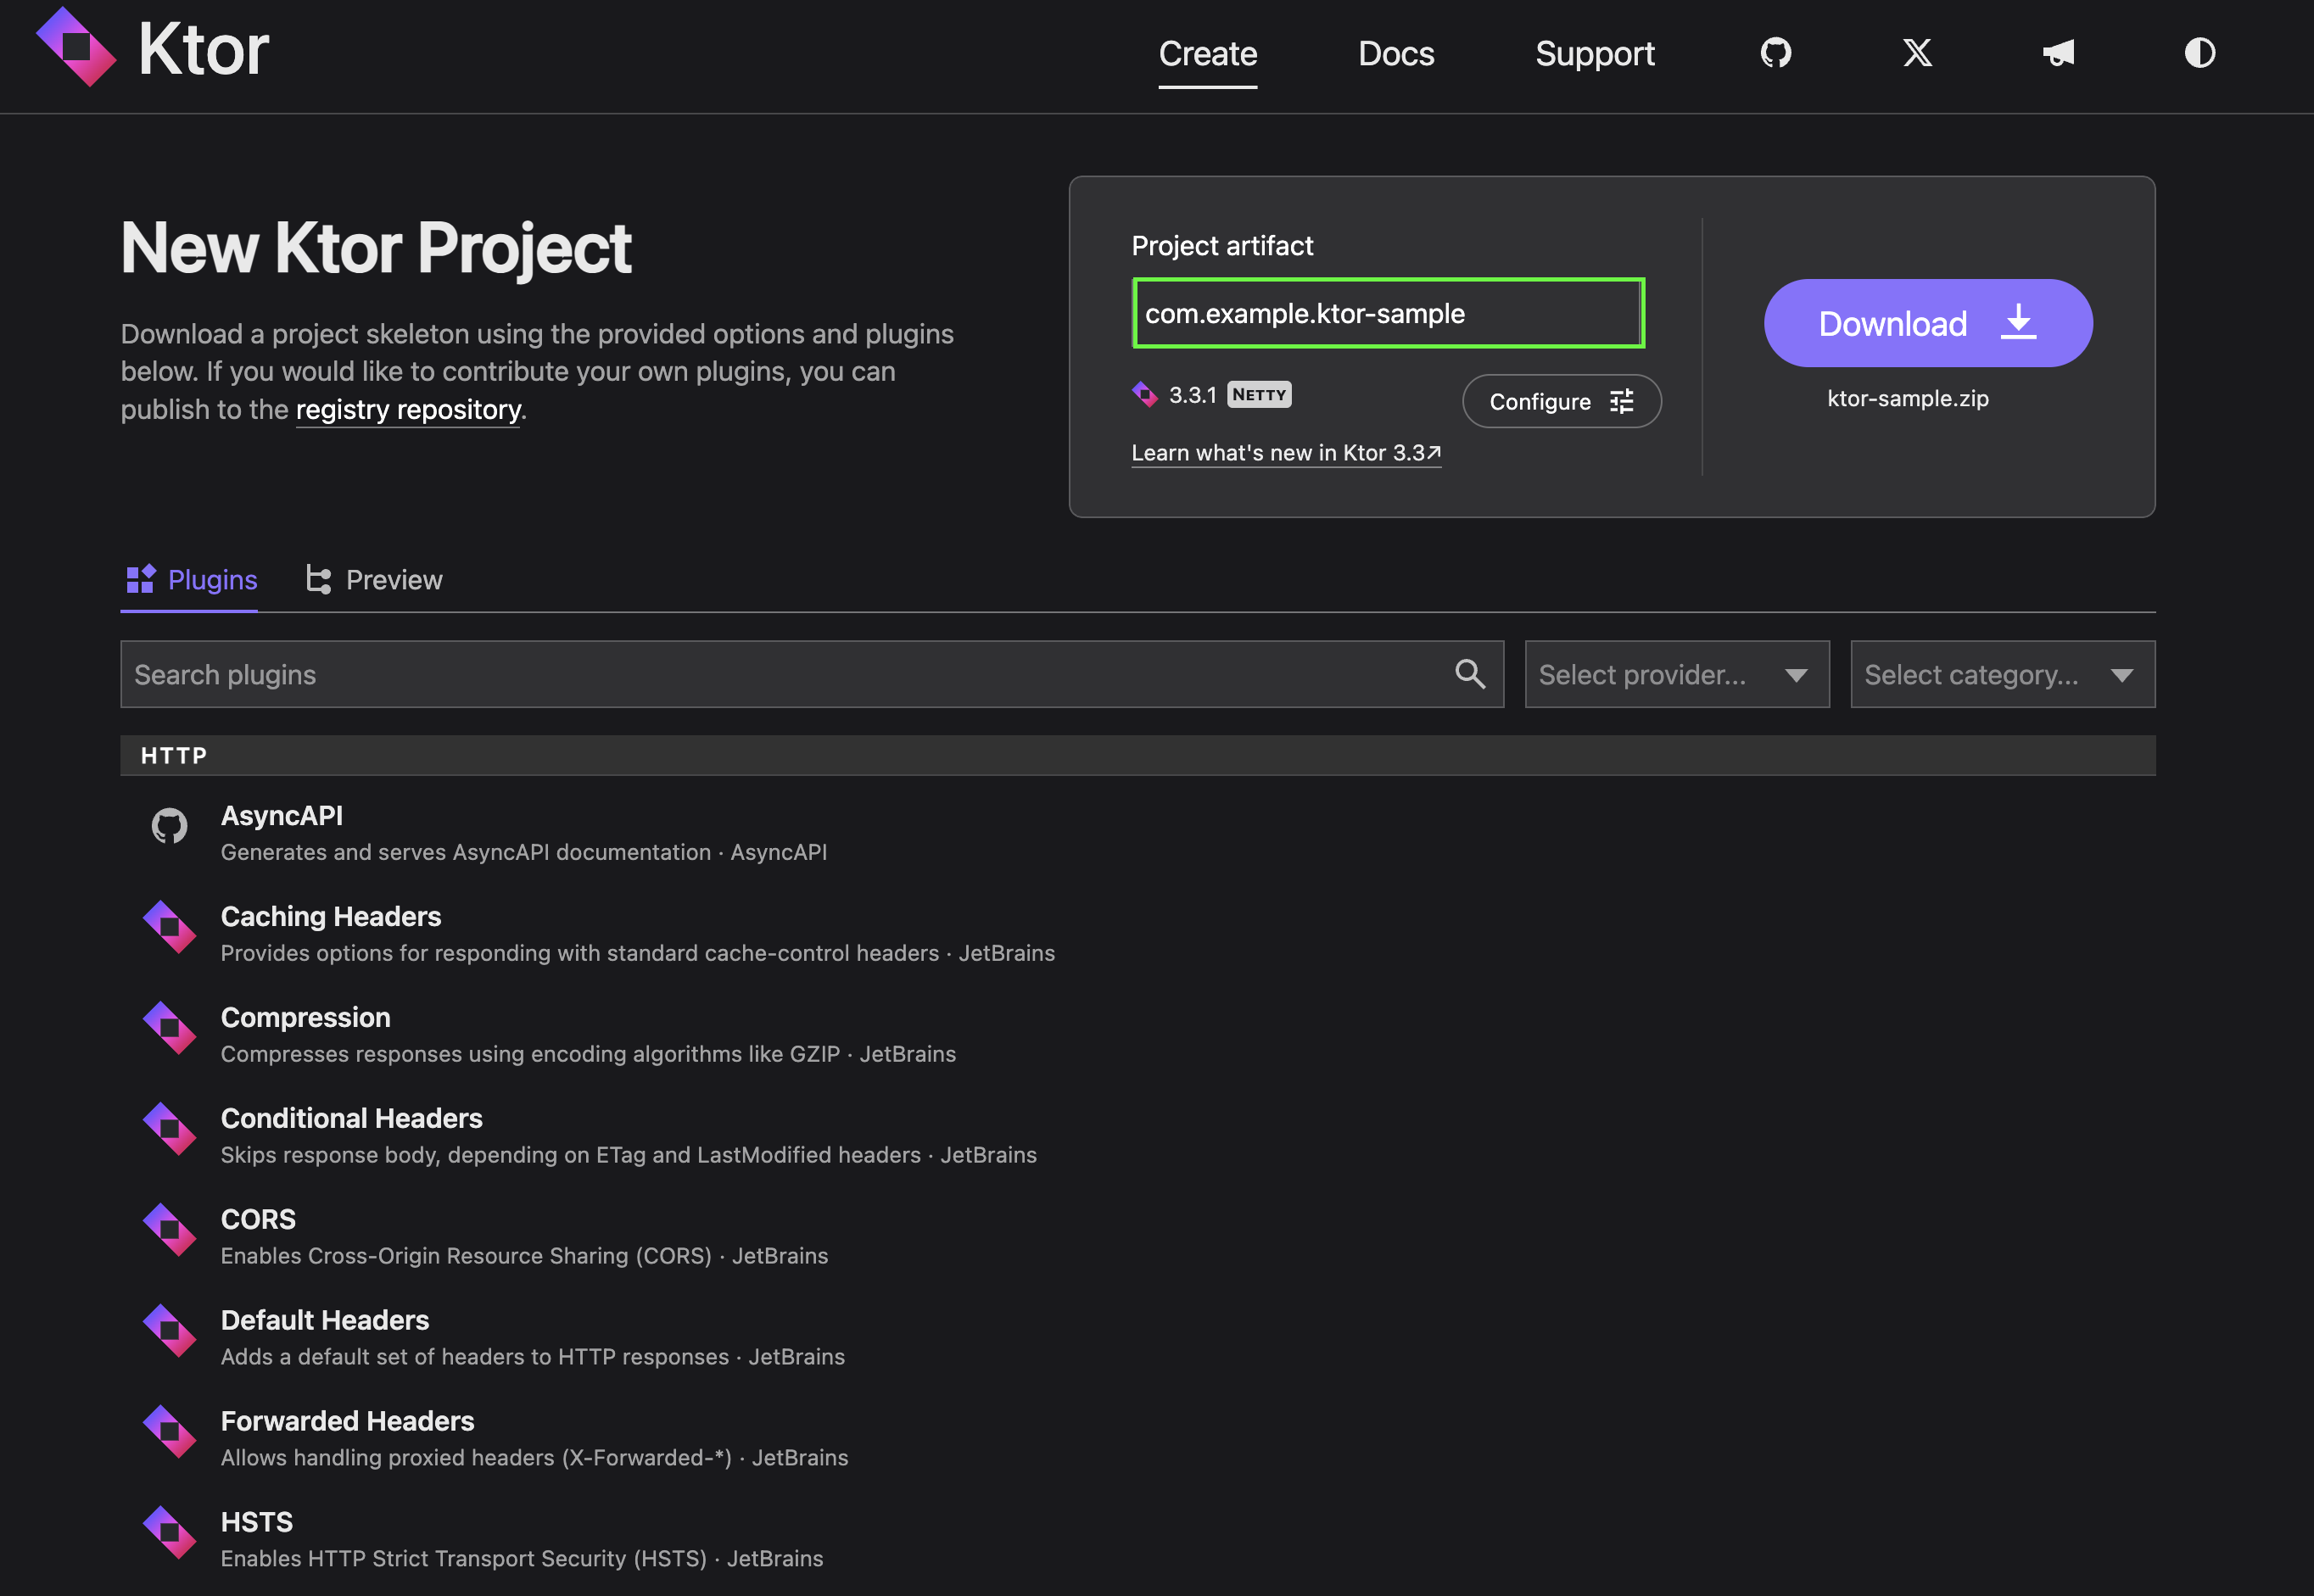The image size is (2314, 1596).
Task: Click the GitHub icon next to AsyncAPI plugin
Action: [169, 826]
